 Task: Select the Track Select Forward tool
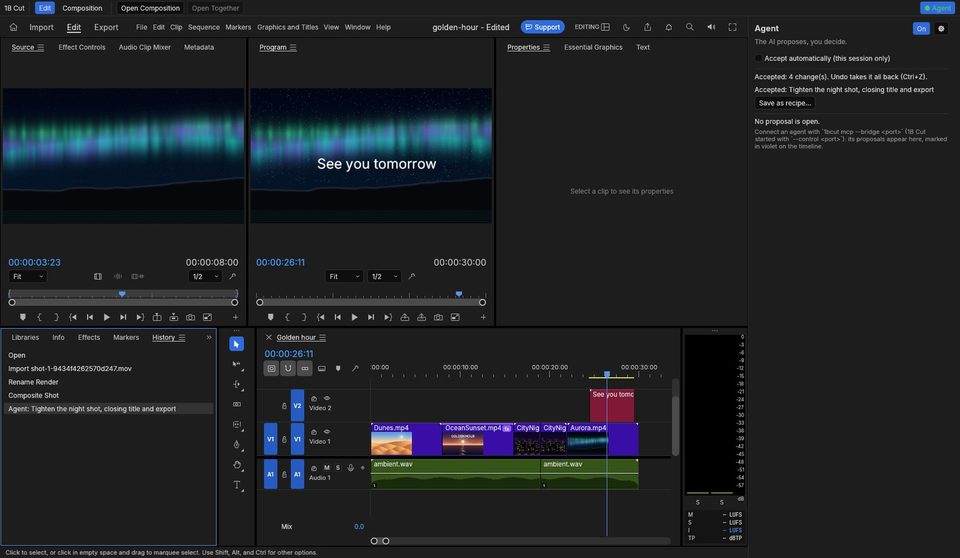(x=236, y=364)
